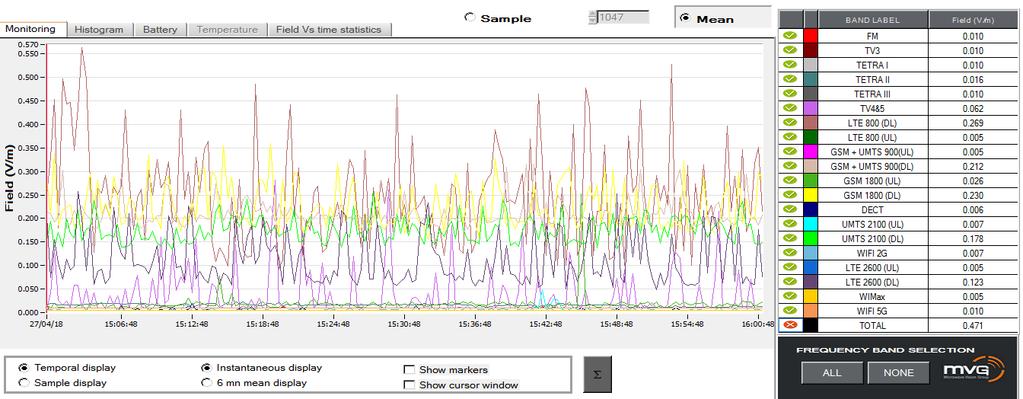Toggle visibility check for TETRA II band
Screen dimensions: 1023x399
(790, 79)
